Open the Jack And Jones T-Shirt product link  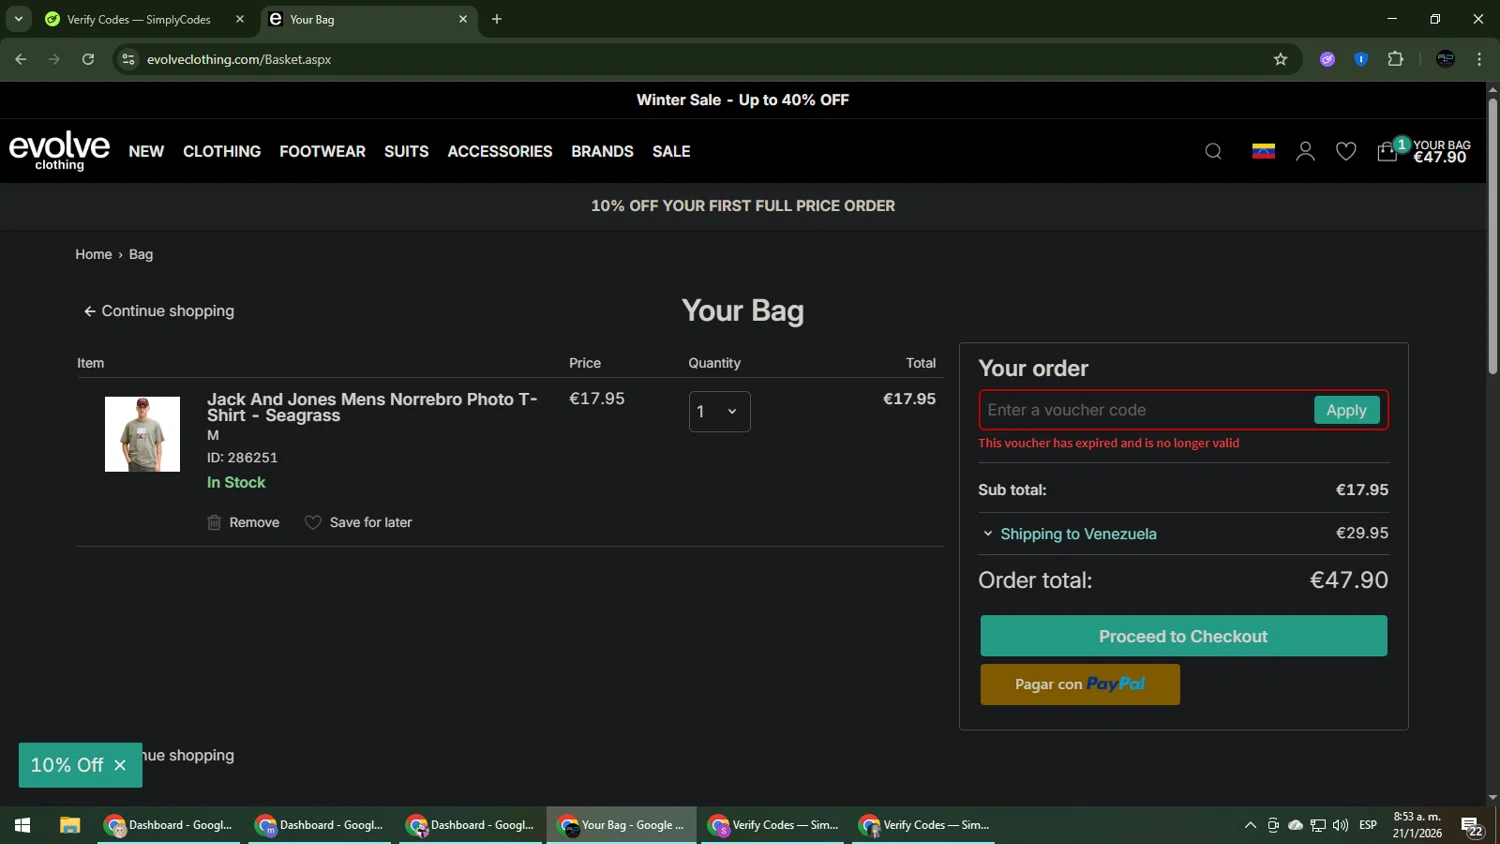[372, 407]
